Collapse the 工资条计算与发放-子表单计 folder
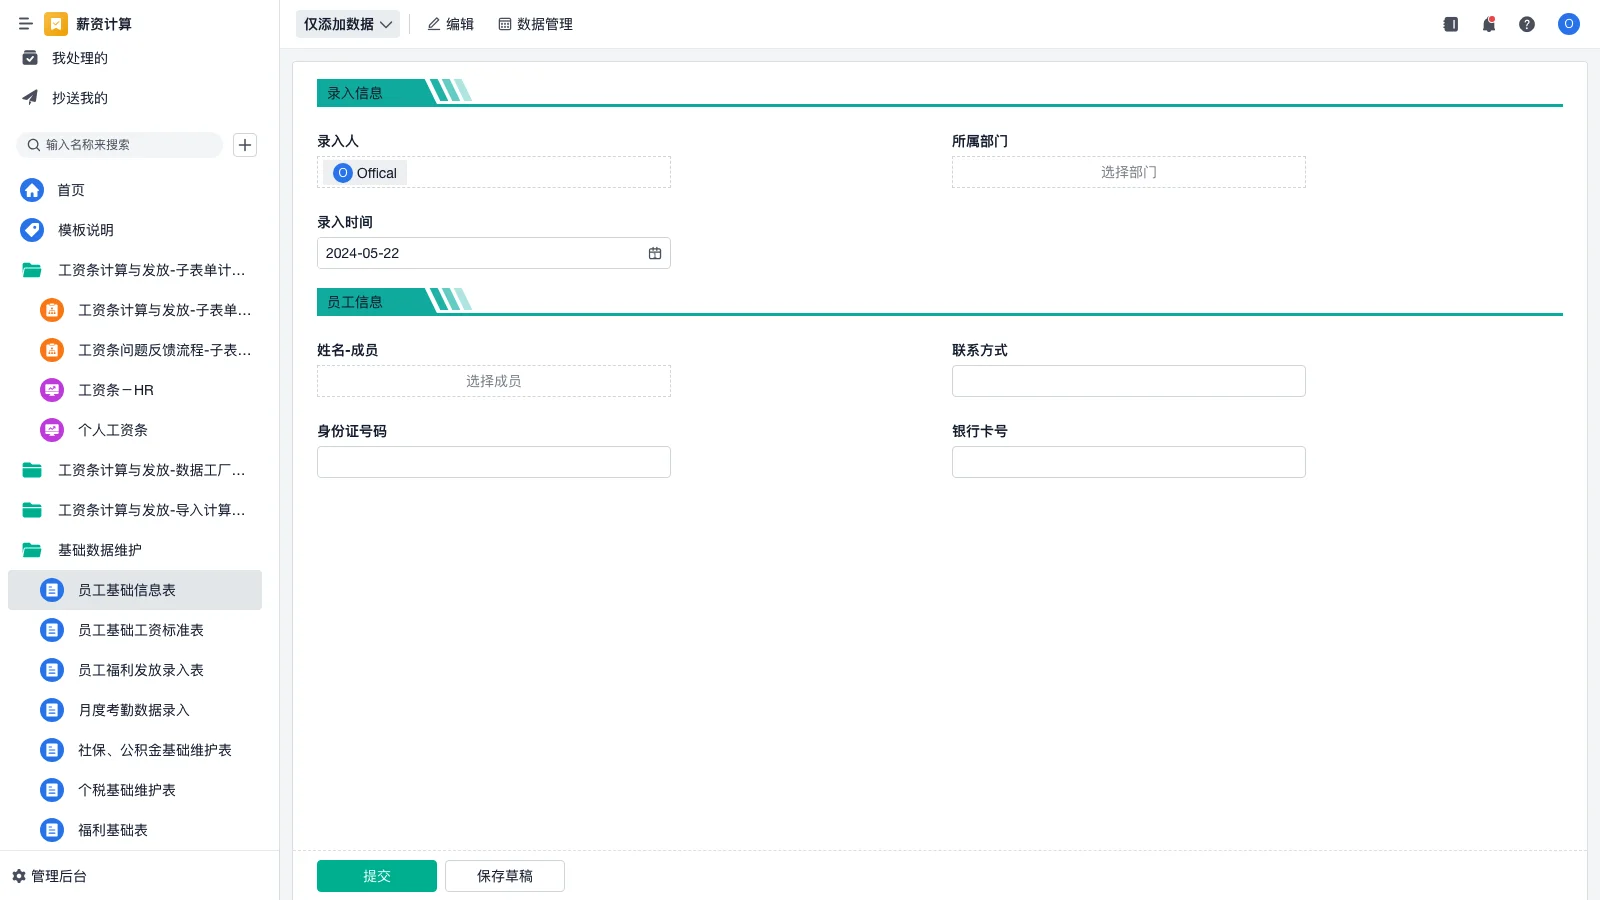This screenshot has height=900, width=1600. 135,270
